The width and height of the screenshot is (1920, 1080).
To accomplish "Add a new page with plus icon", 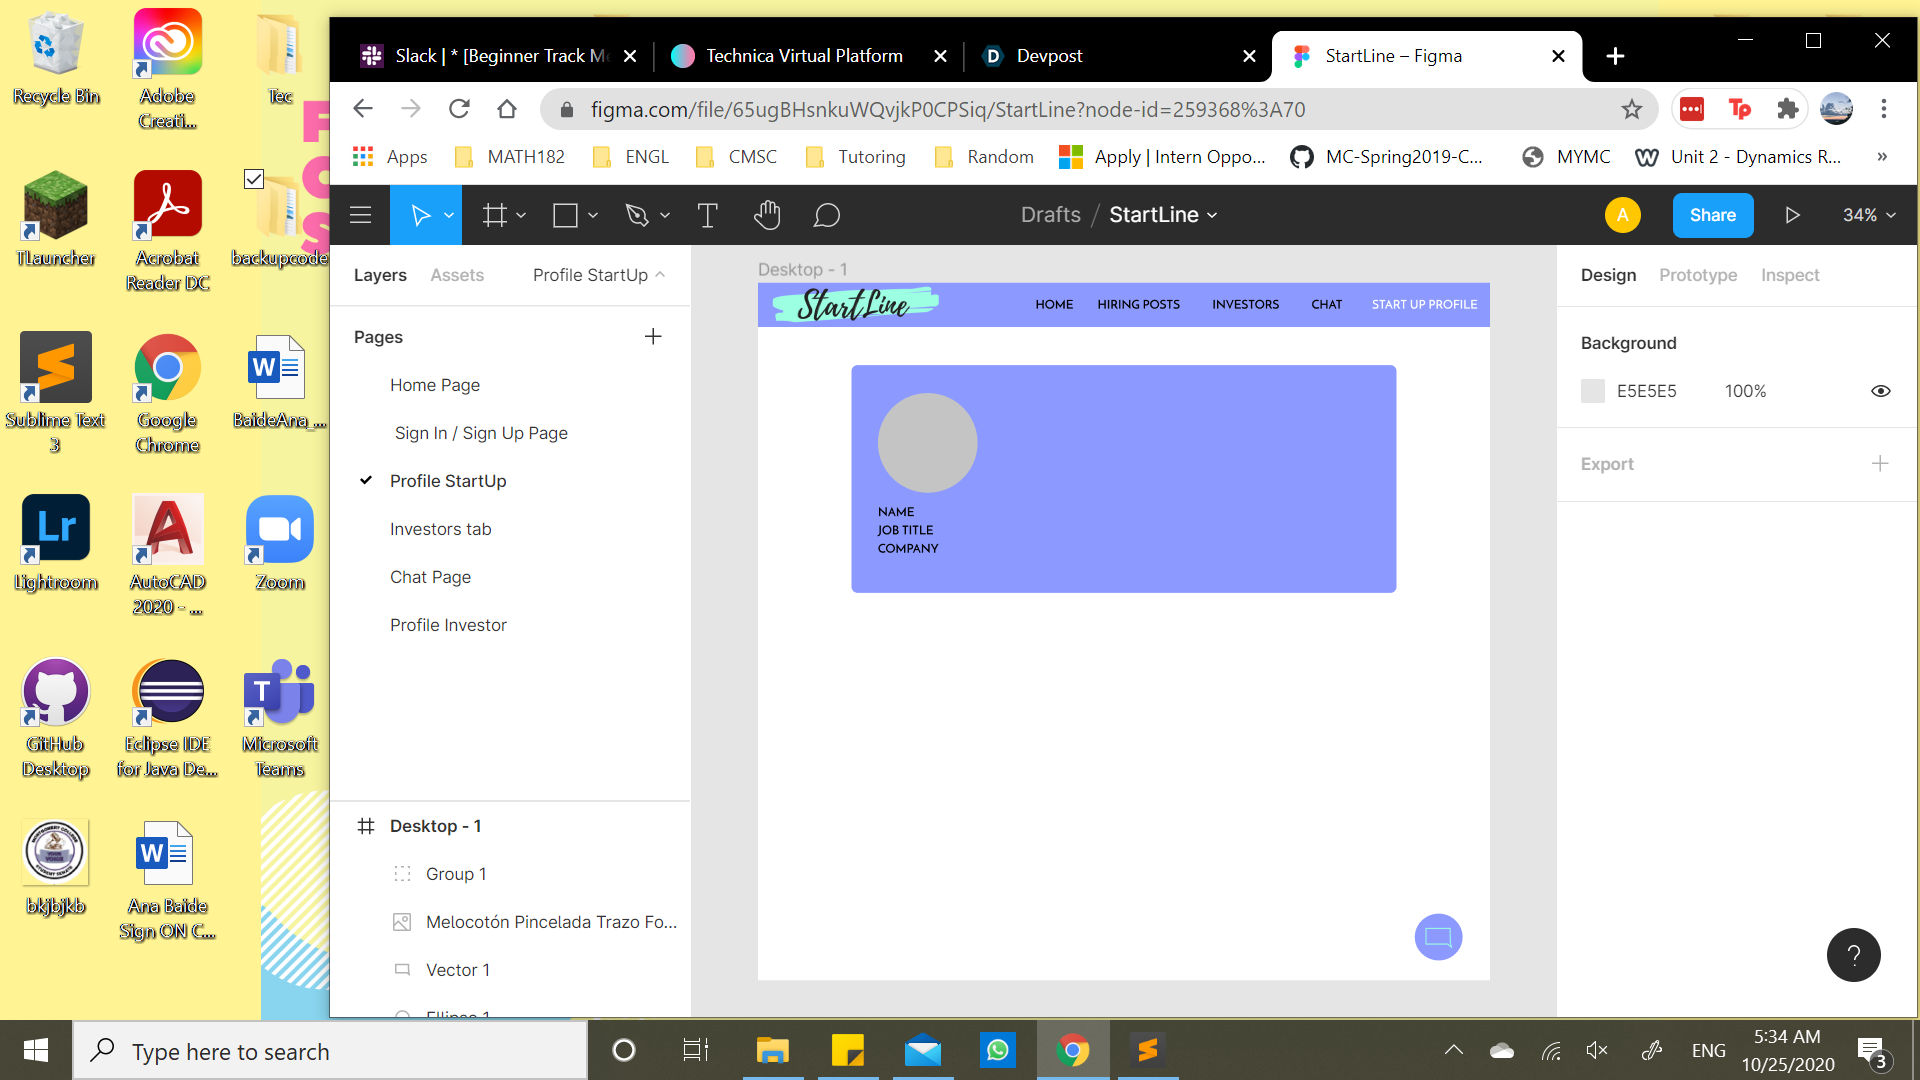I will pyautogui.click(x=653, y=337).
